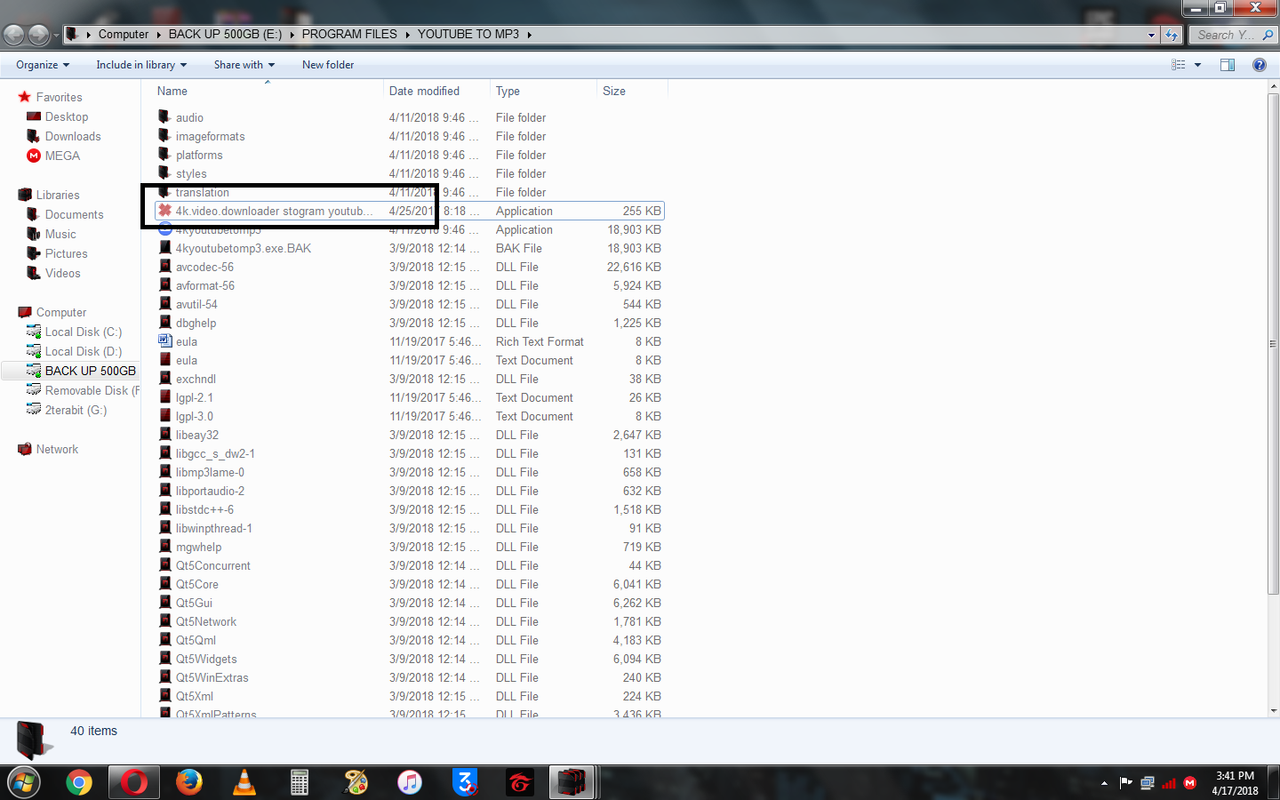Expand the arrow after Computer in breadcrumb
Image resolution: width=1280 pixels, height=800 pixels.
(x=158, y=34)
